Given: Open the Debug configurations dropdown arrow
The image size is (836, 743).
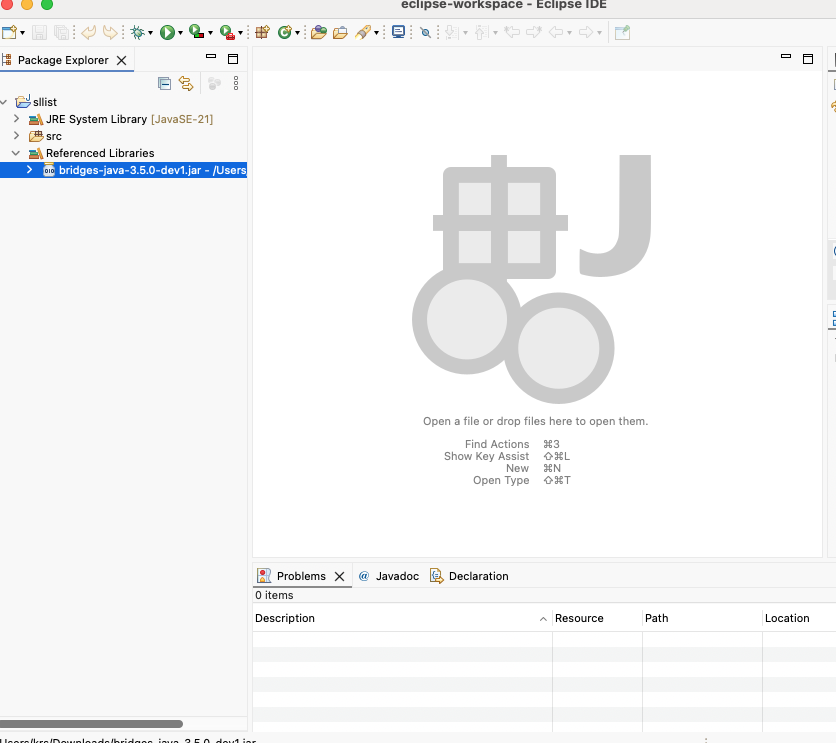Looking at the screenshot, I should [x=150, y=33].
